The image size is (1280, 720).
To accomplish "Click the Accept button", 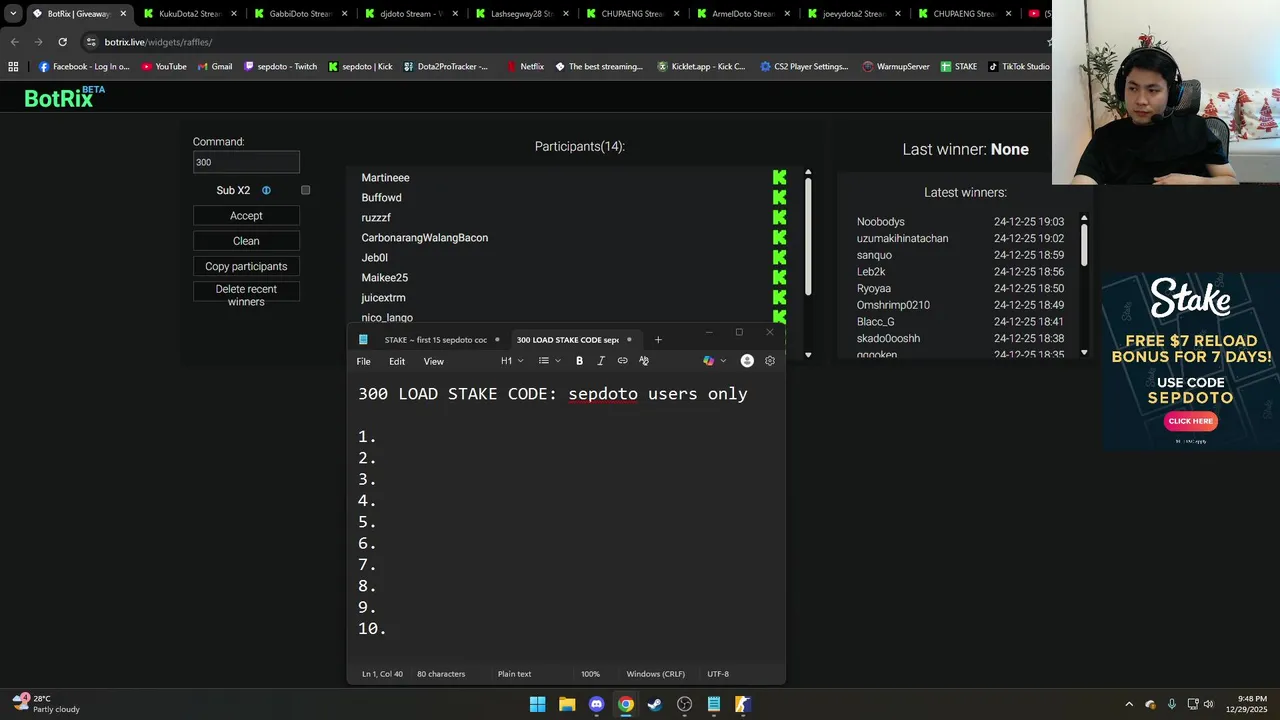I will coord(246,216).
